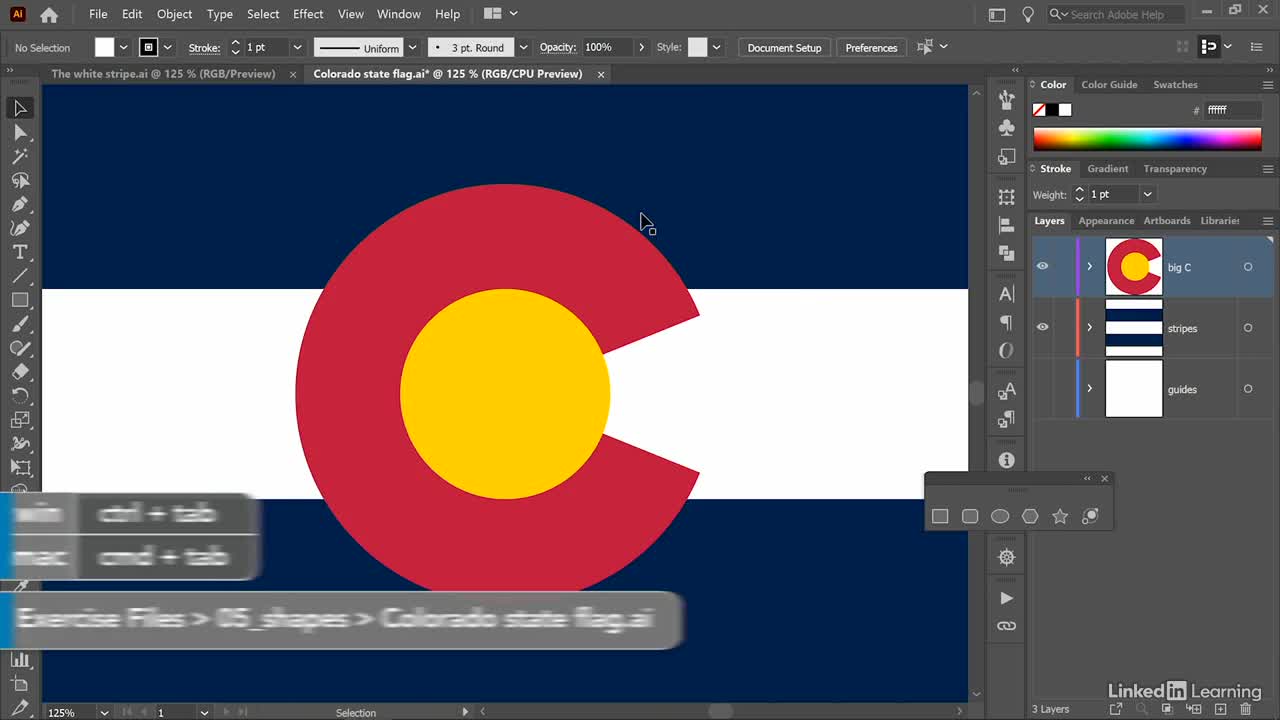Show the guides layer visibility
The width and height of the screenshot is (1280, 720).
(1042, 389)
